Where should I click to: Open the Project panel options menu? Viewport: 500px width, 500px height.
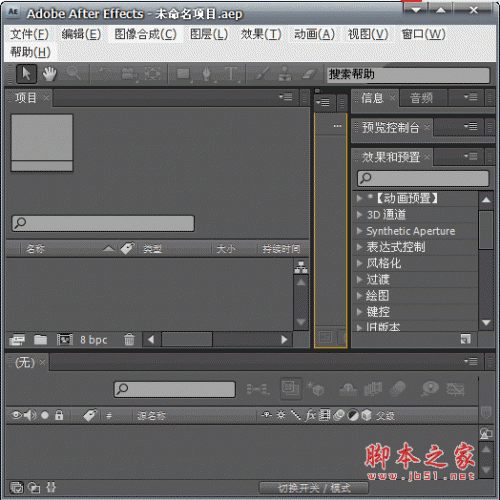286,97
